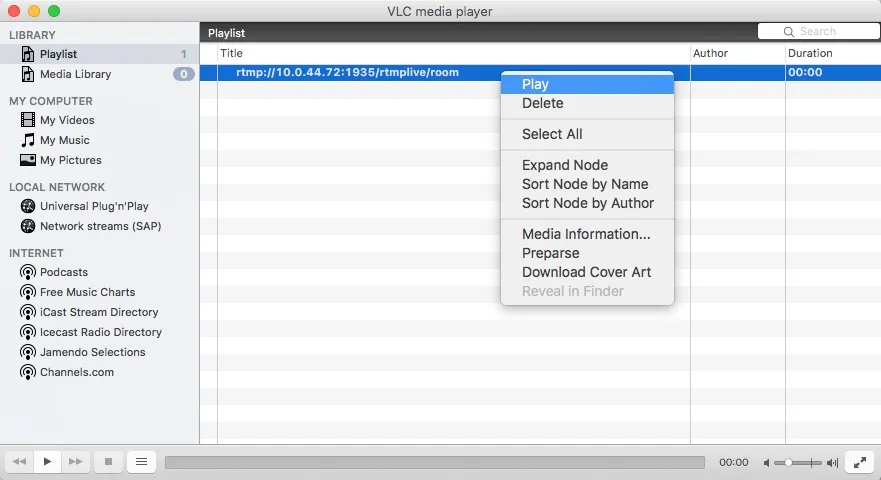
Task: Set full volume with the loud speaker icon
Action: click(x=832, y=463)
